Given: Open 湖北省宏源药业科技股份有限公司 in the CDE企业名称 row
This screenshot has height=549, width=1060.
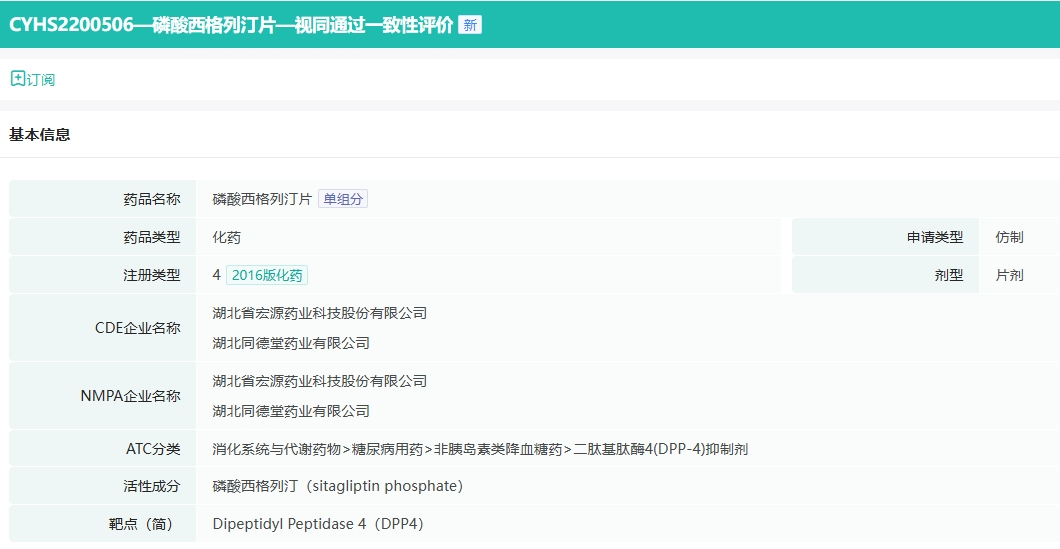Looking at the screenshot, I should 319,313.
